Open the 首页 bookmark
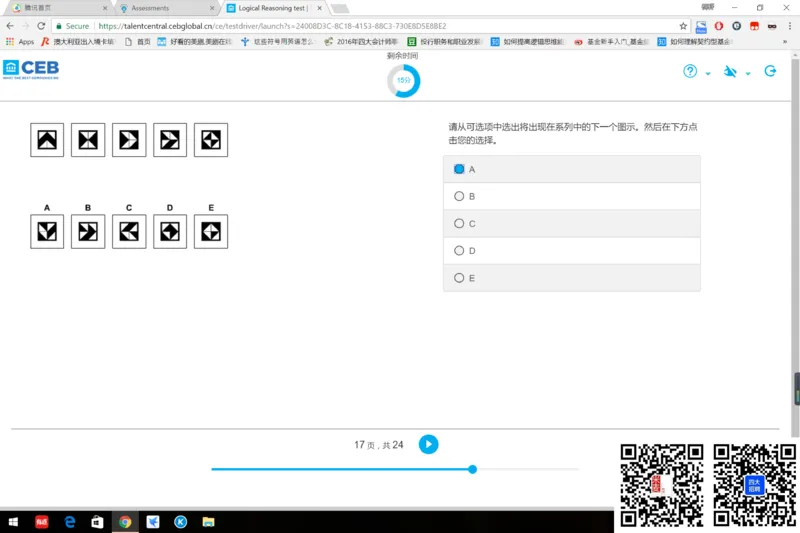The height and width of the screenshot is (533, 800). [x=138, y=42]
